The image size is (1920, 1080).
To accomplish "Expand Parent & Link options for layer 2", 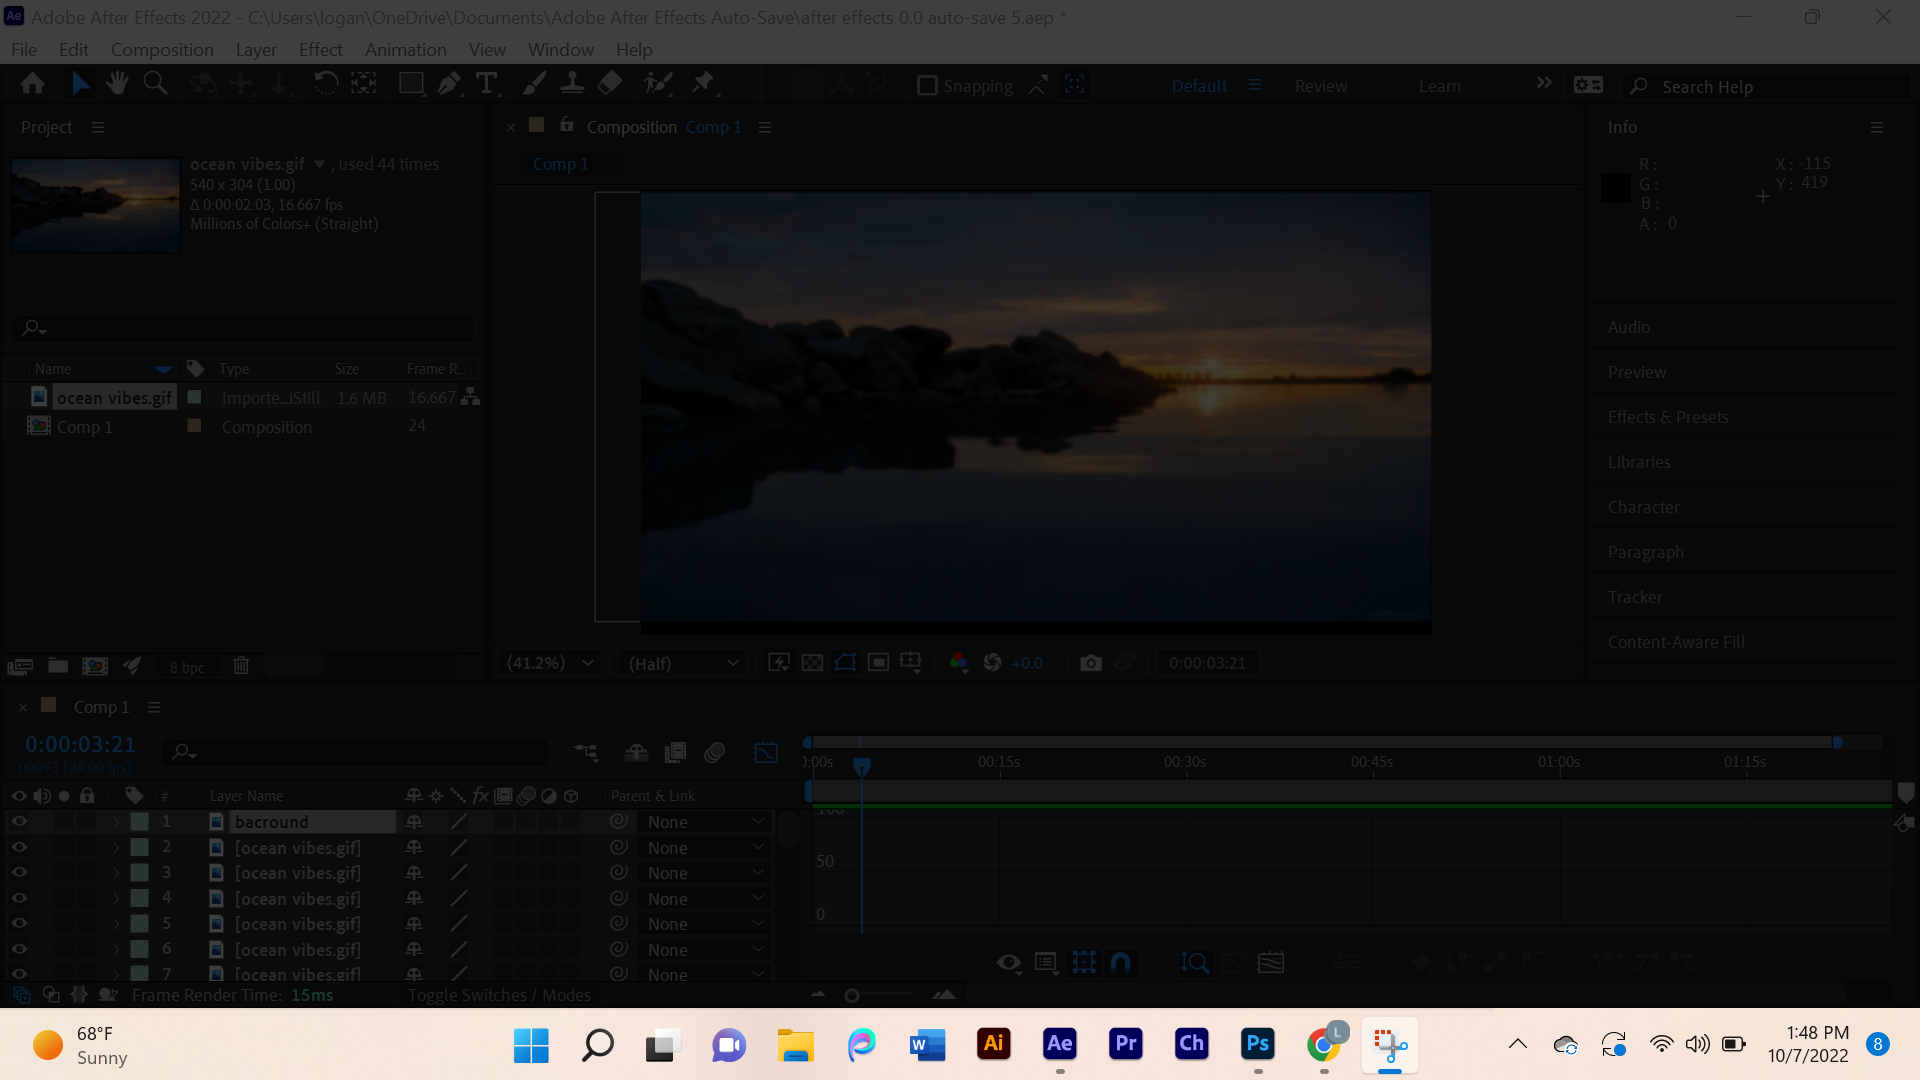I will tap(757, 847).
